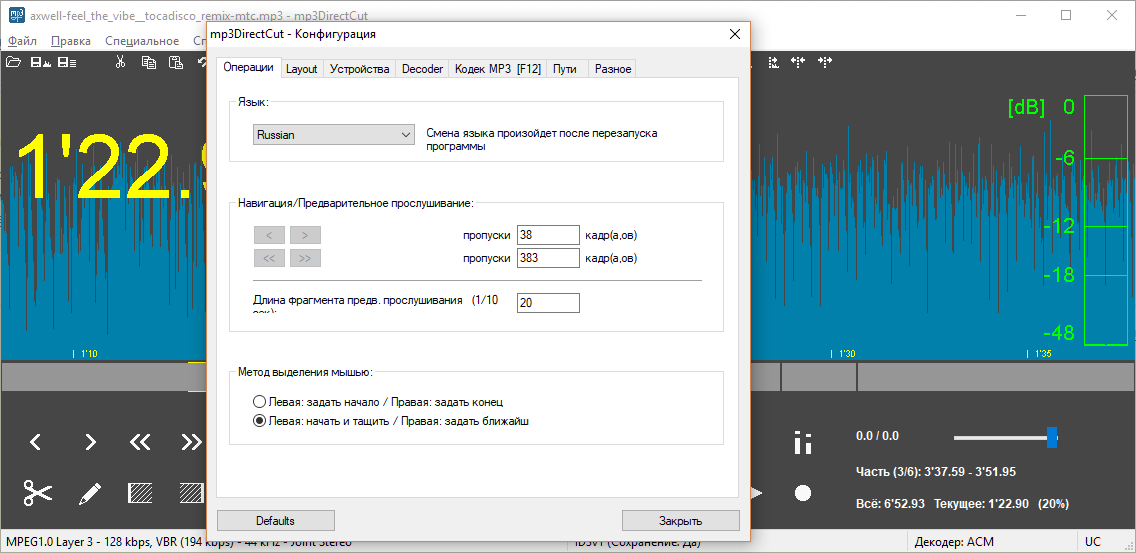Image resolution: width=1136 pixels, height=553 pixels.
Task: Click the double-arrow fast rewind button
Action: pos(140,441)
